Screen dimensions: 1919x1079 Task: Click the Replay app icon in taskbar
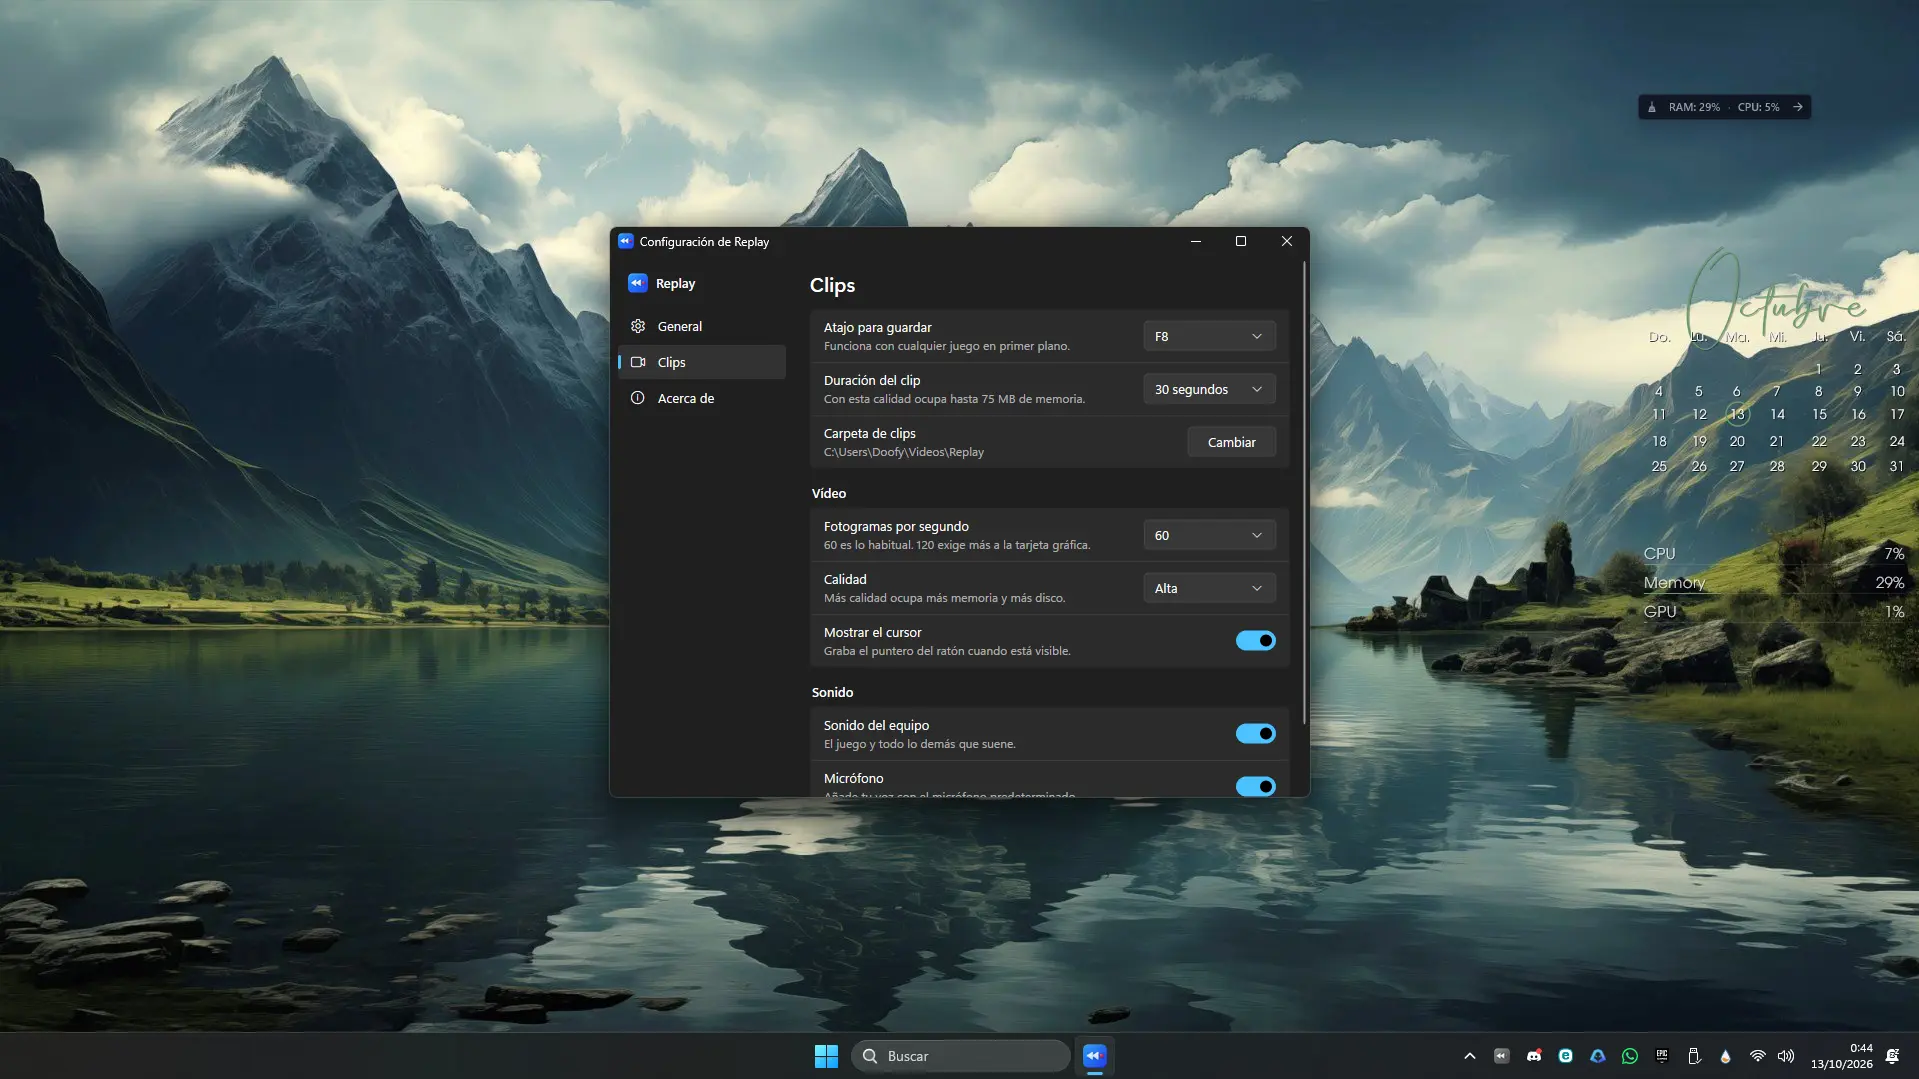pos(1094,1056)
